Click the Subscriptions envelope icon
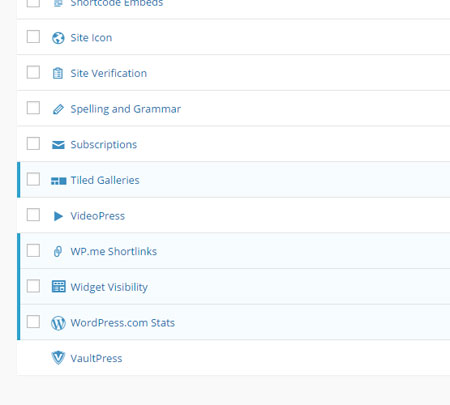This screenshot has width=450, height=405. [x=58, y=145]
